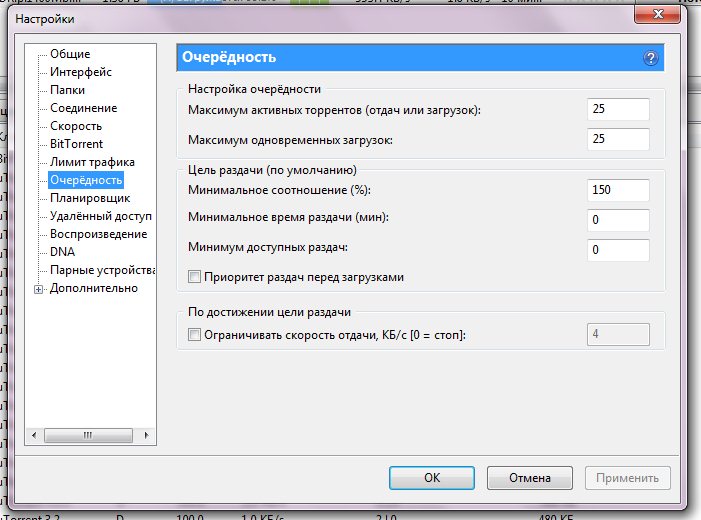Click right arrow of tree scrollbar

click(146, 435)
